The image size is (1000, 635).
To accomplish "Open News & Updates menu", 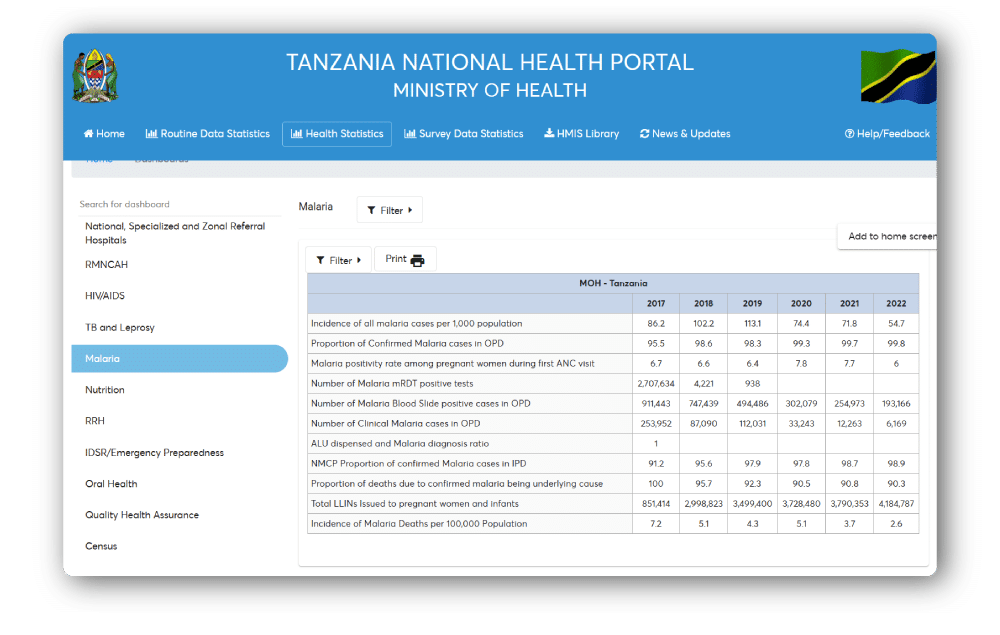I will (685, 133).
